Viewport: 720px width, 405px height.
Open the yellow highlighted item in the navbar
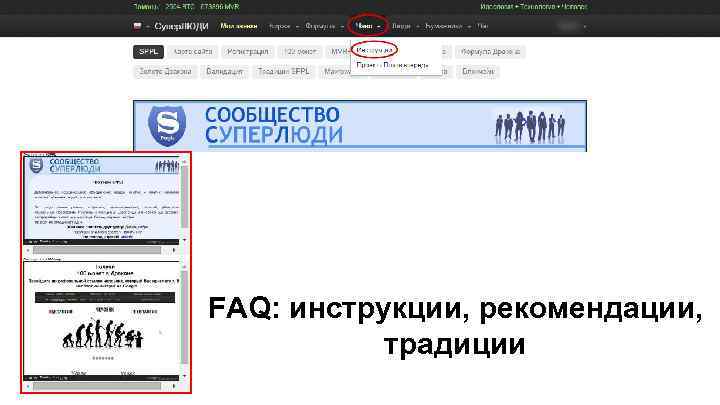point(239,26)
